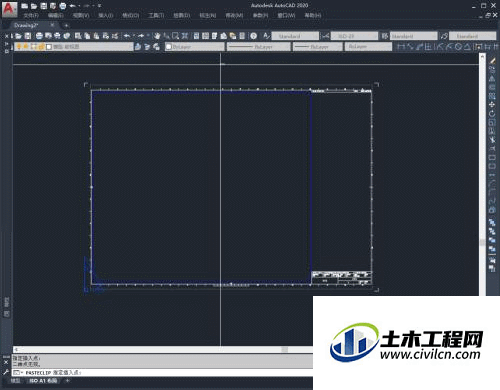Screen dimensions: 500x390
Task: Select the Move tool in Modify toolbar
Action: click(x=492, y=105)
